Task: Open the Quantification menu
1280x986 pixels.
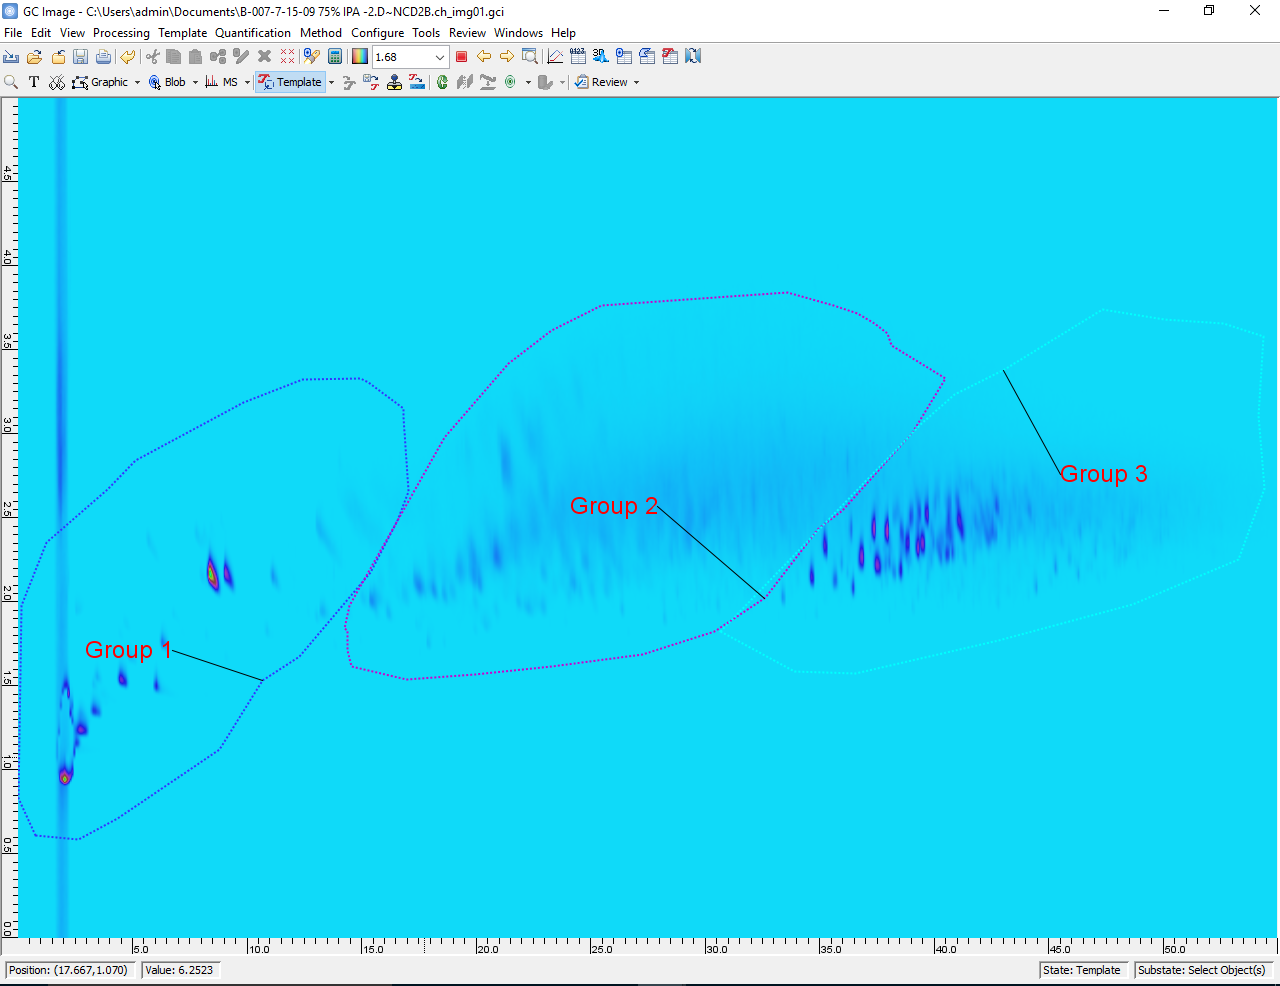Action: (x=253, y=32)
